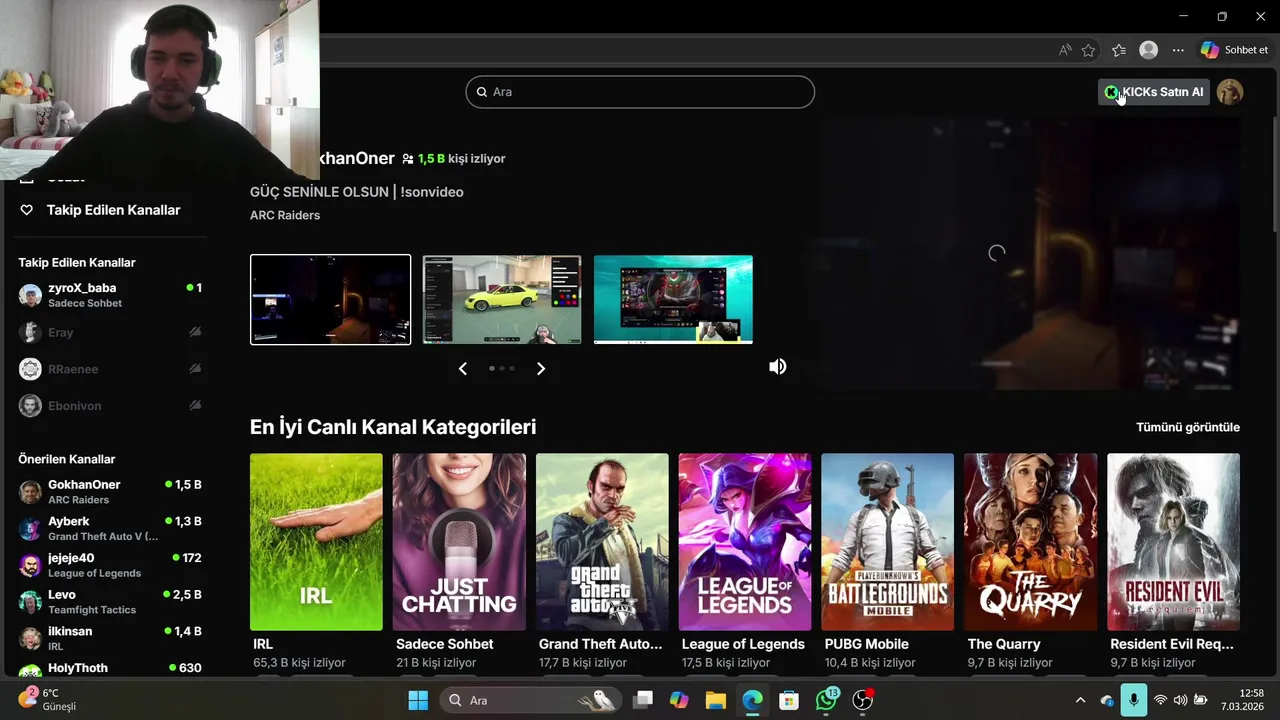1280x720 pixels.
Task: Click the Read Aloud icon in address bar
Action: click(x=1065, y=50)
